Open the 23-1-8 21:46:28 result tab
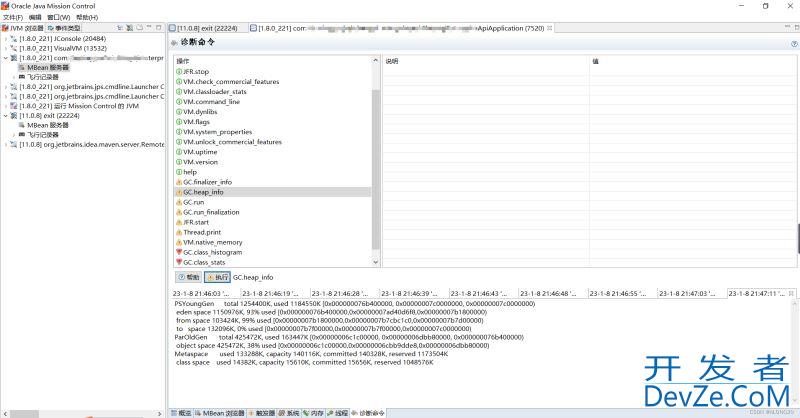 pyautogui.click(x=343, y=293)
